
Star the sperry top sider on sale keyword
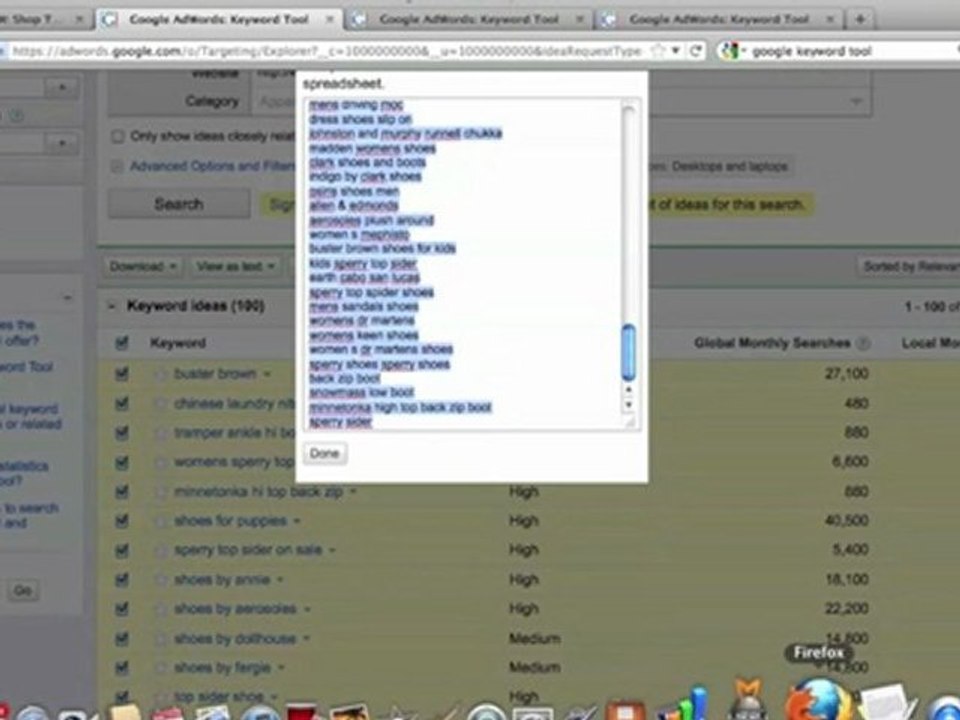[x=161, y=550]
